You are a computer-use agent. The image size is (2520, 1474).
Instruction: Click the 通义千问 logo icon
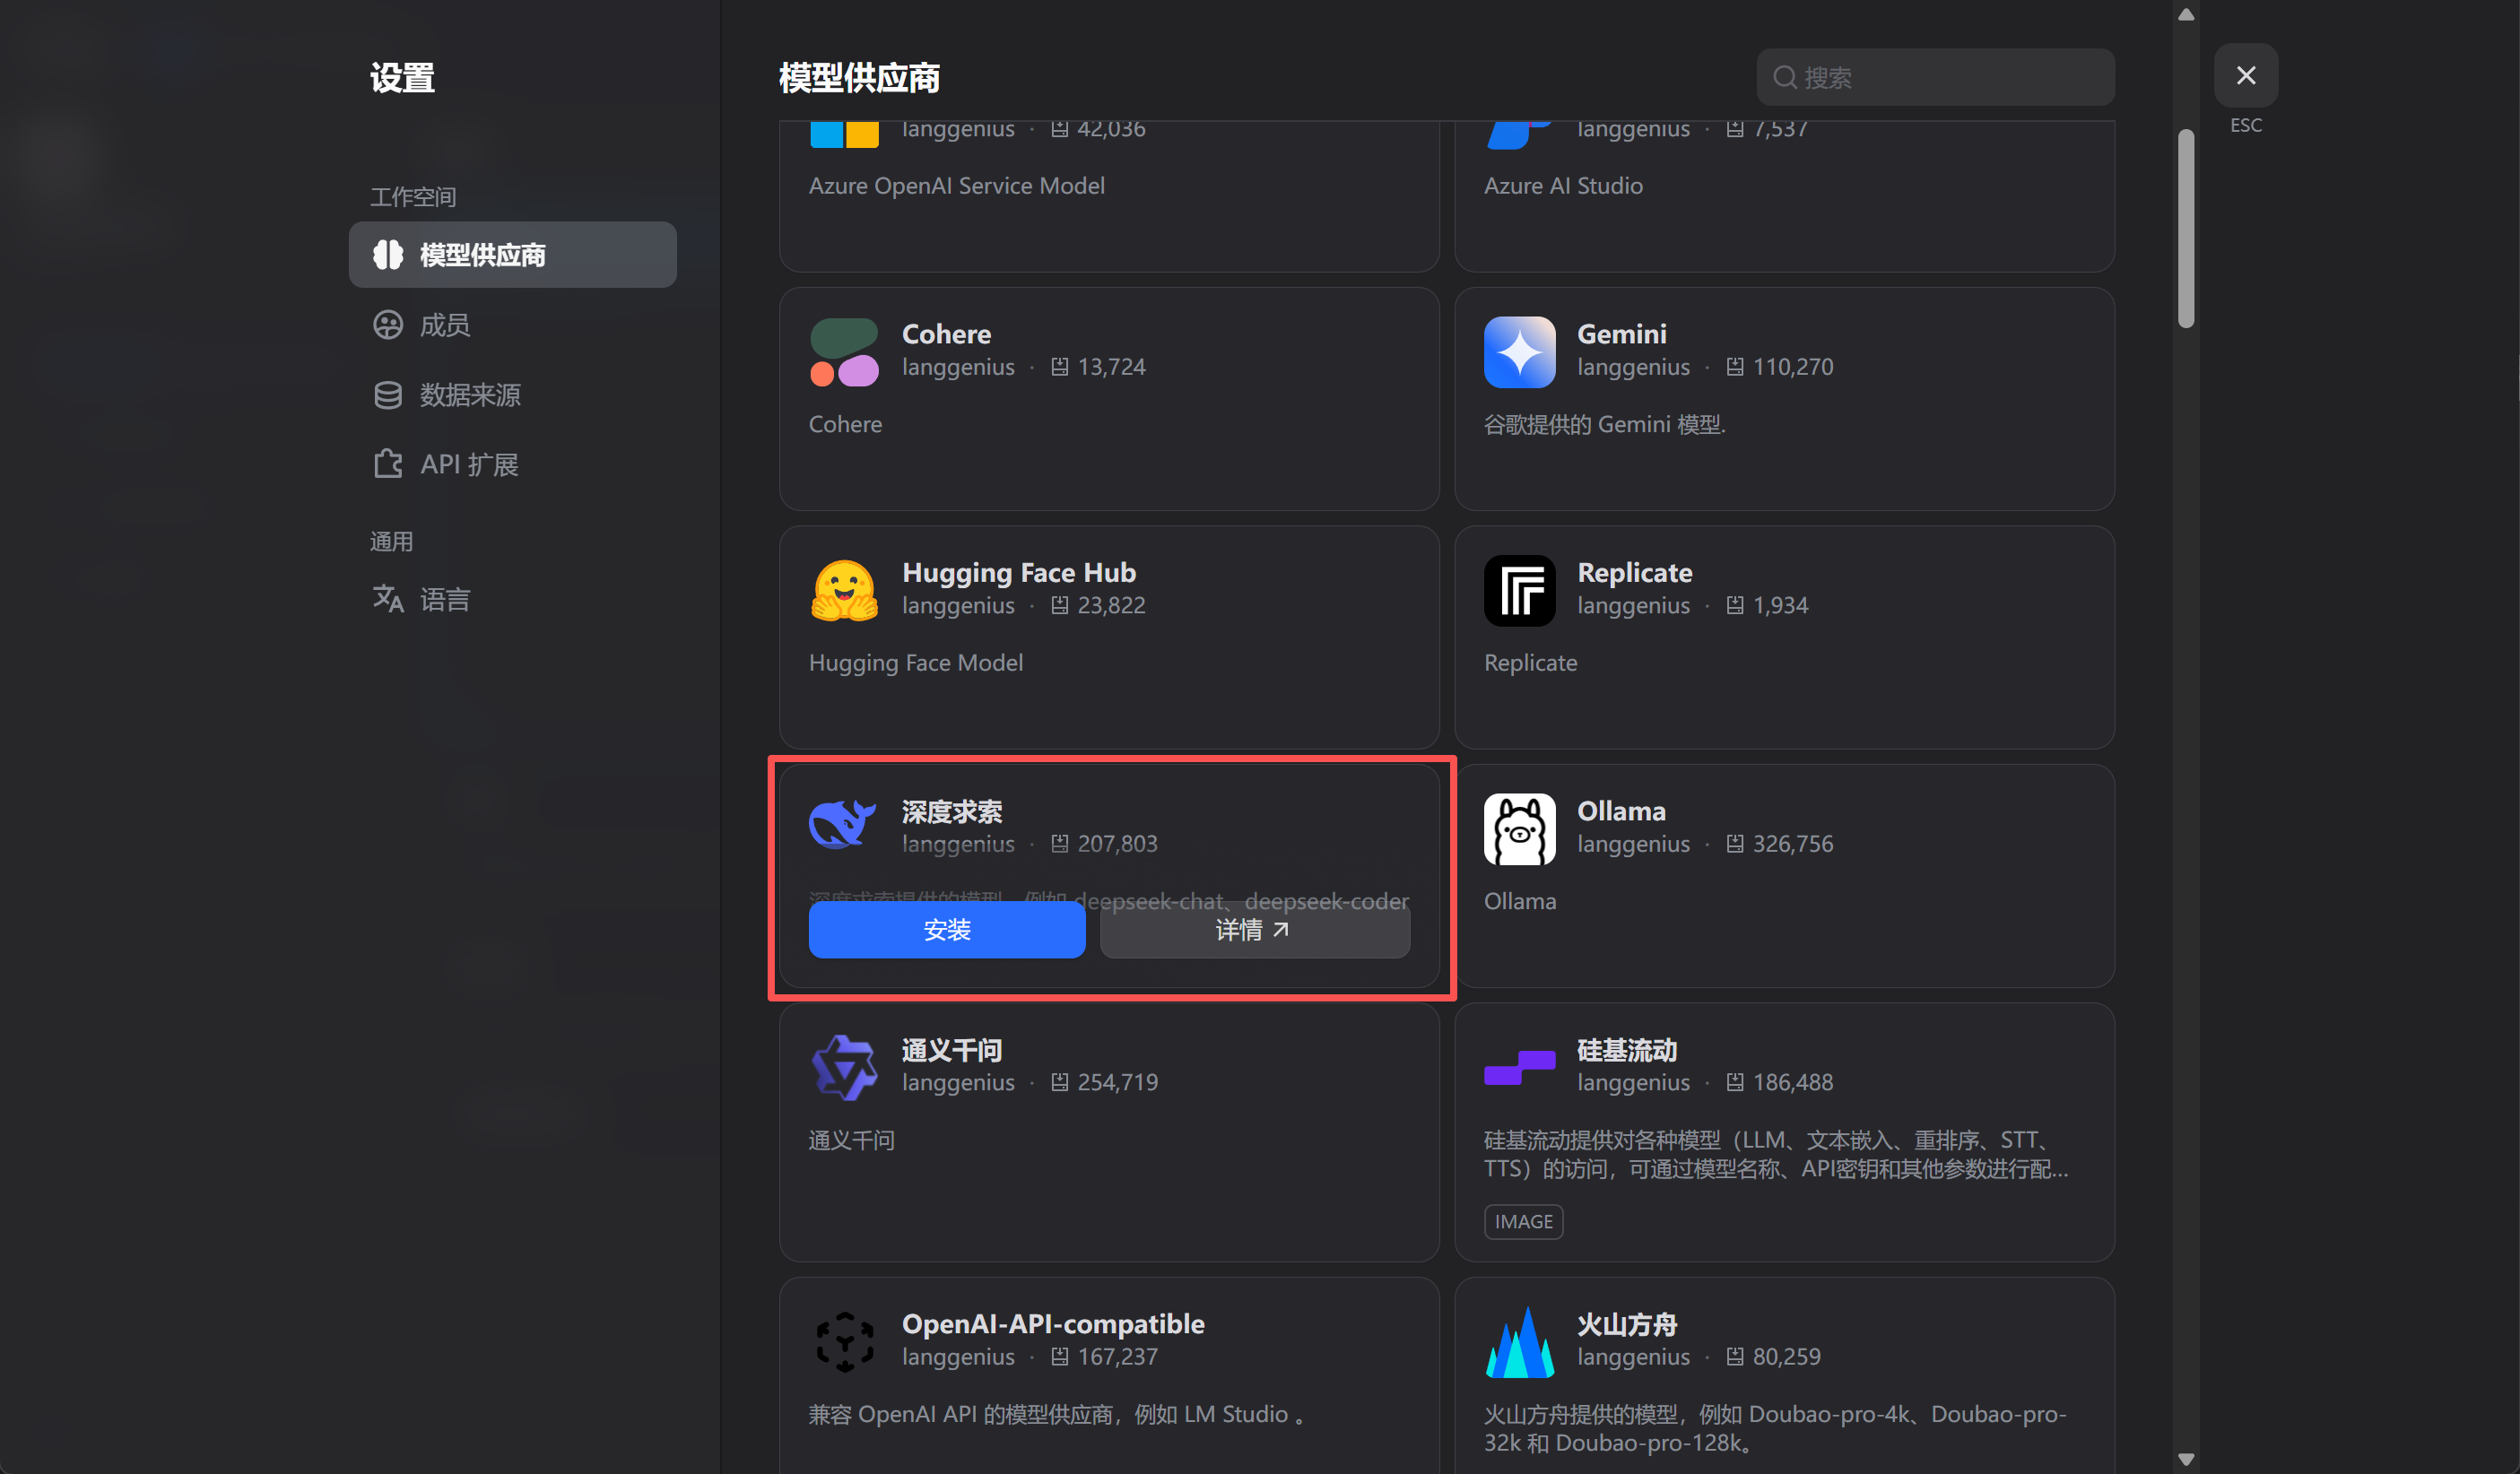click(844, 1067)
